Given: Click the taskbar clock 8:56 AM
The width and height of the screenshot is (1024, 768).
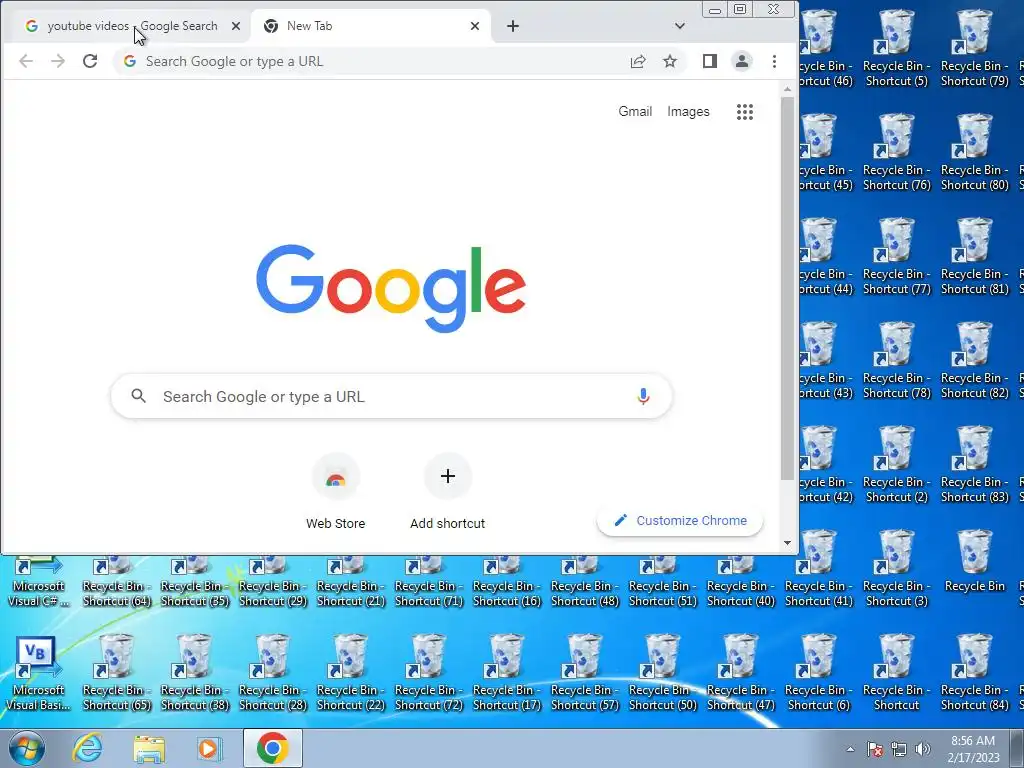Looking at the screenshot, I should (973, 749).
